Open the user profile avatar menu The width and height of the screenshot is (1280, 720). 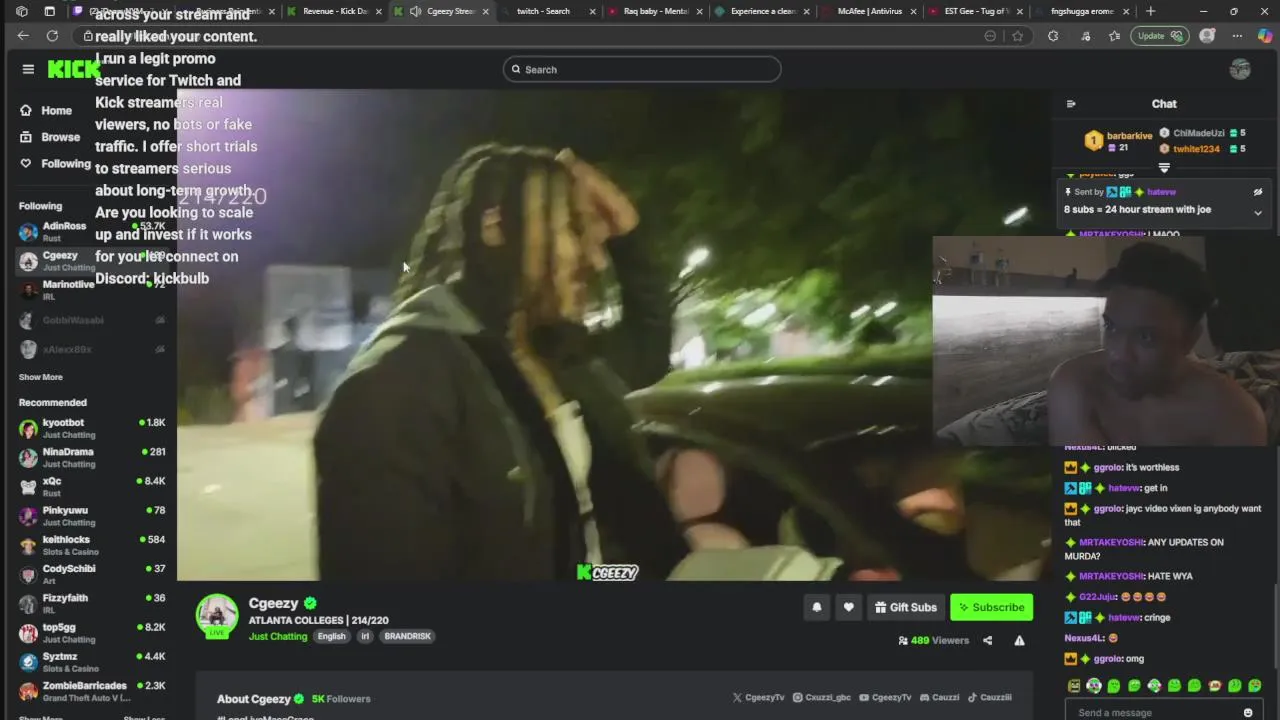(1240, 69)
